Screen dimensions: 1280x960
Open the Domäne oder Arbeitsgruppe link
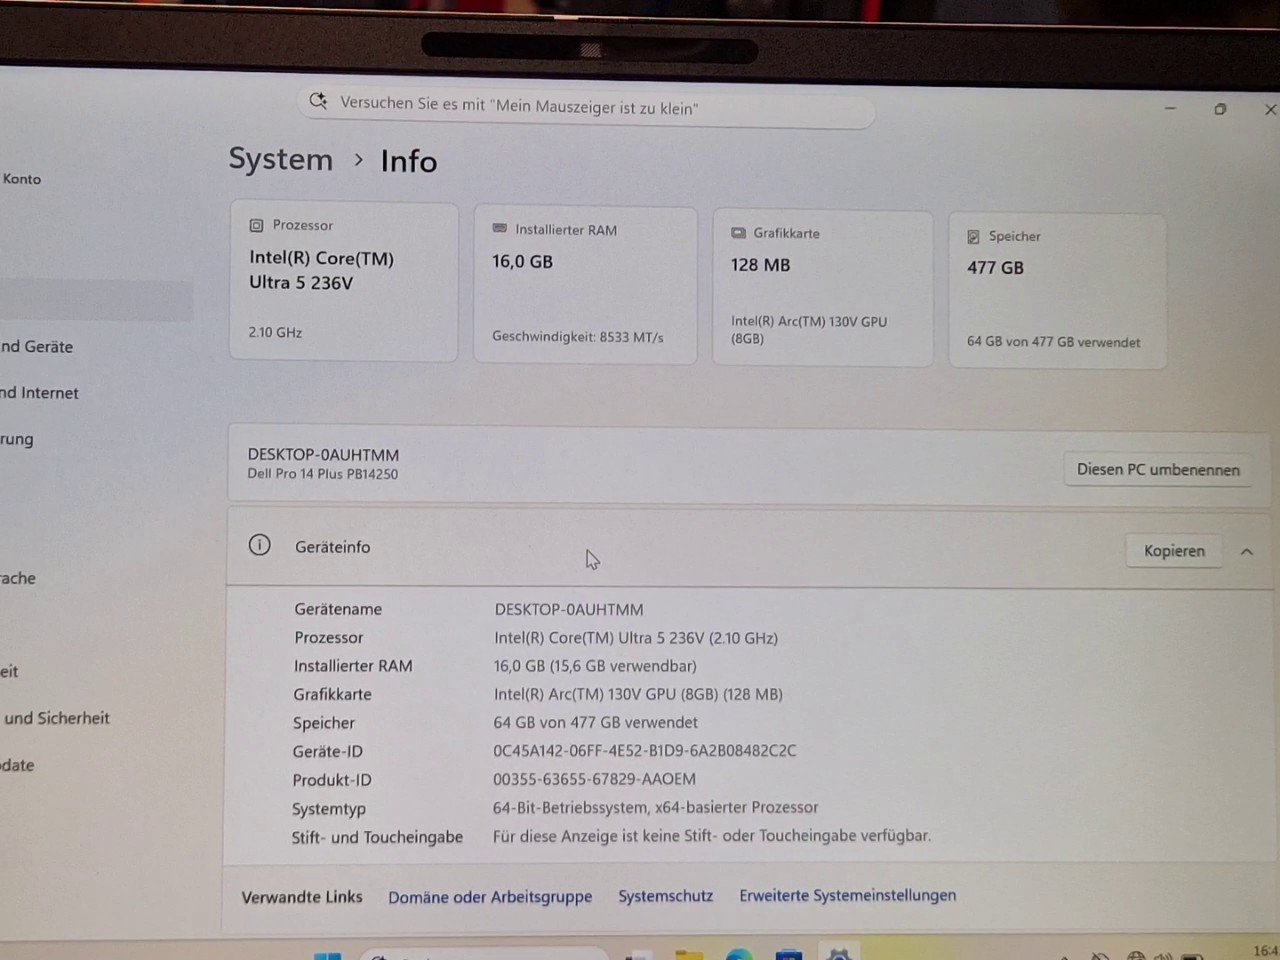(490, 897)
